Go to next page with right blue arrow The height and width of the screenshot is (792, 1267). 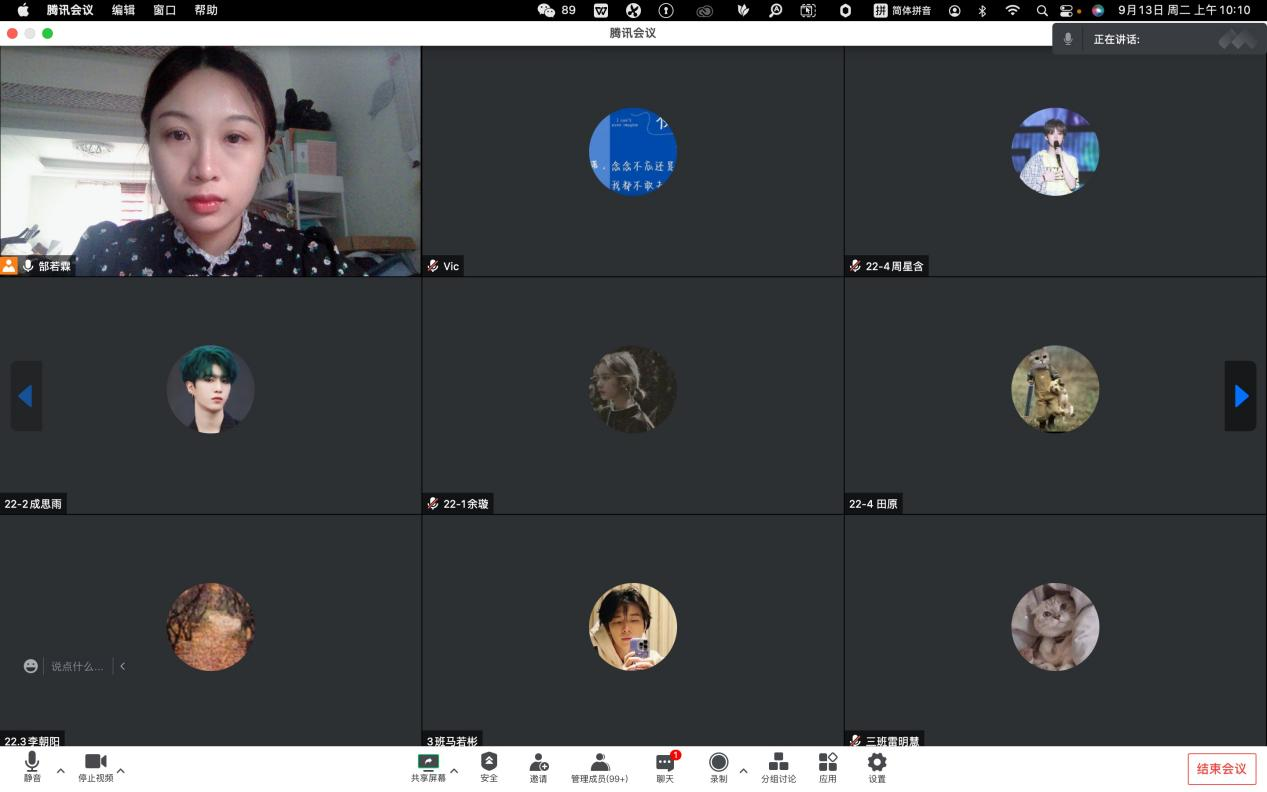1240,396
